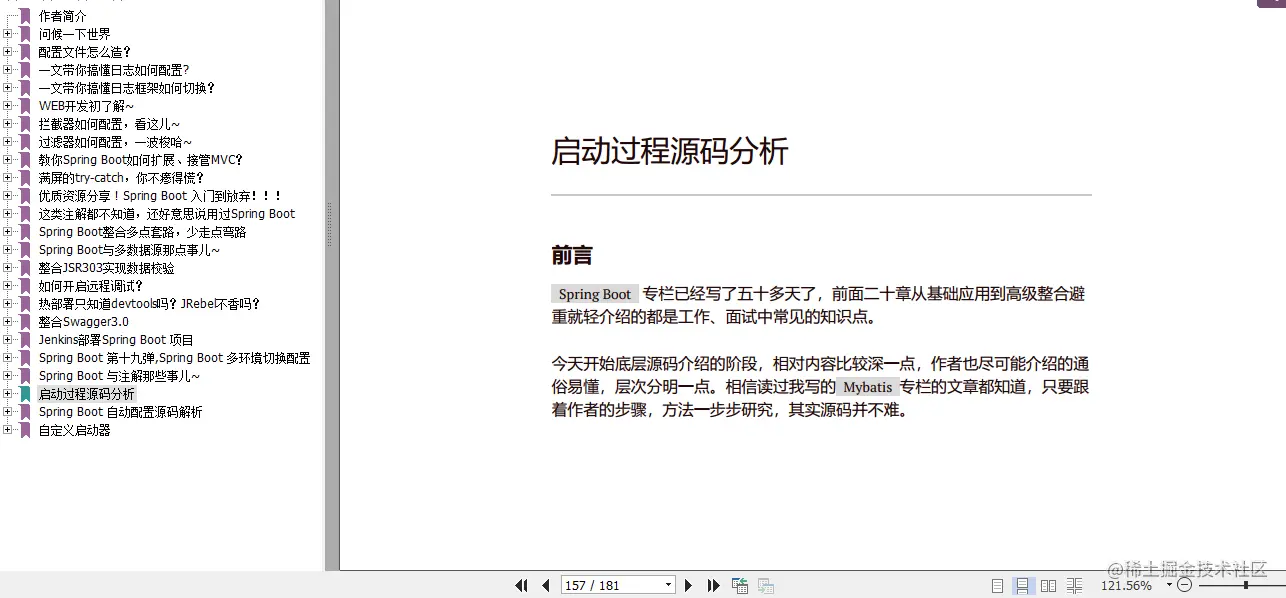Go to the last page

[x=713, y=585]
